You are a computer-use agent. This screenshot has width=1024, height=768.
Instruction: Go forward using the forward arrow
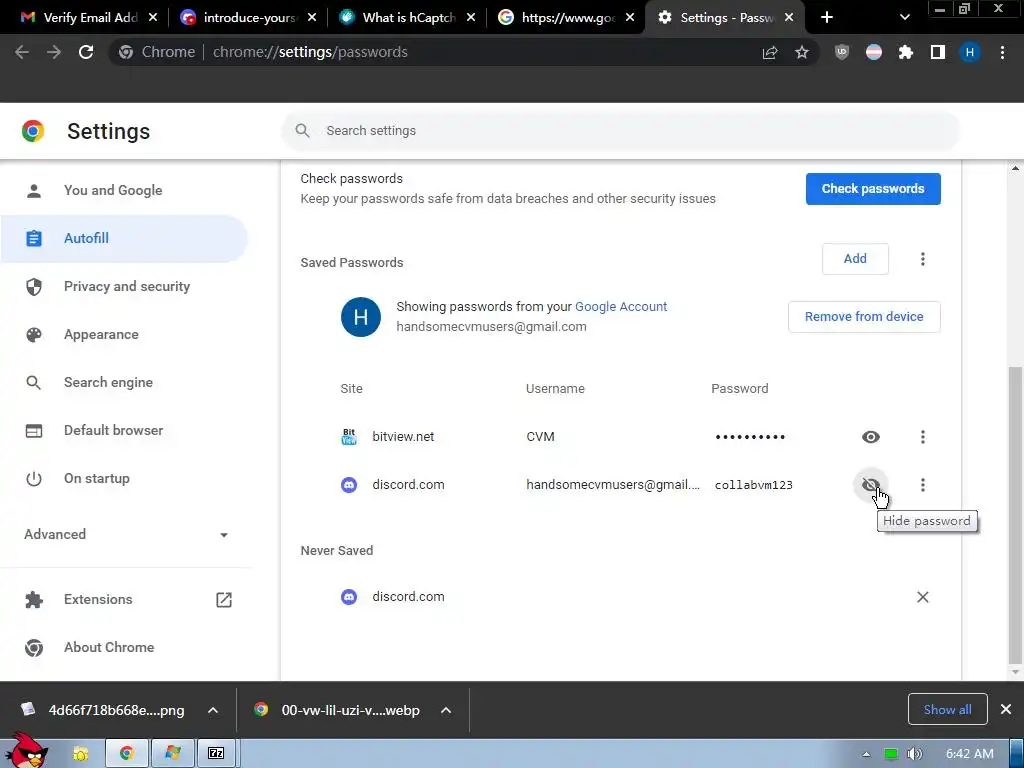54,52
